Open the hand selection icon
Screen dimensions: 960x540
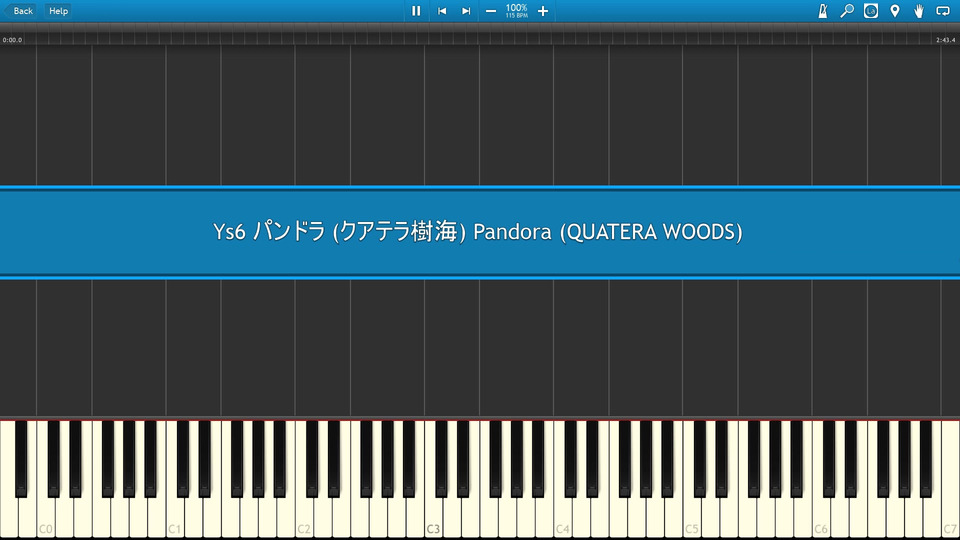coord(919,11)
